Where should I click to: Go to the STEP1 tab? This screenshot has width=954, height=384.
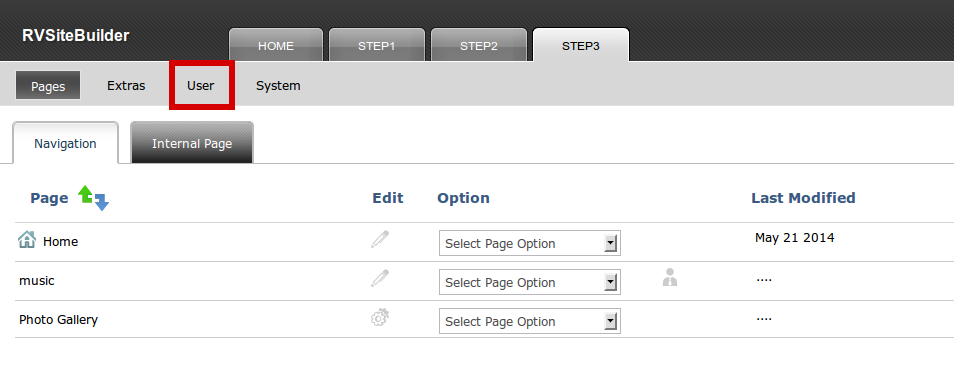[377, 45]
